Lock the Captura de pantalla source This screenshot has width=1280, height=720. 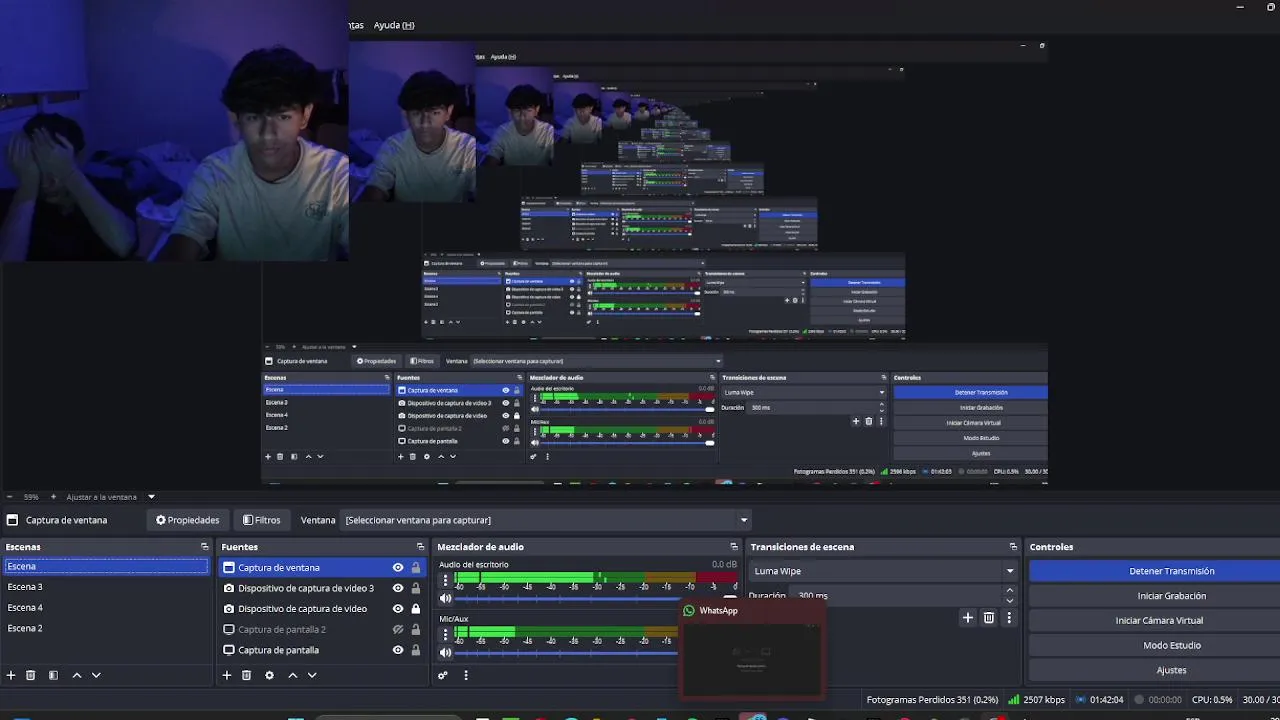tap(416, 650)
